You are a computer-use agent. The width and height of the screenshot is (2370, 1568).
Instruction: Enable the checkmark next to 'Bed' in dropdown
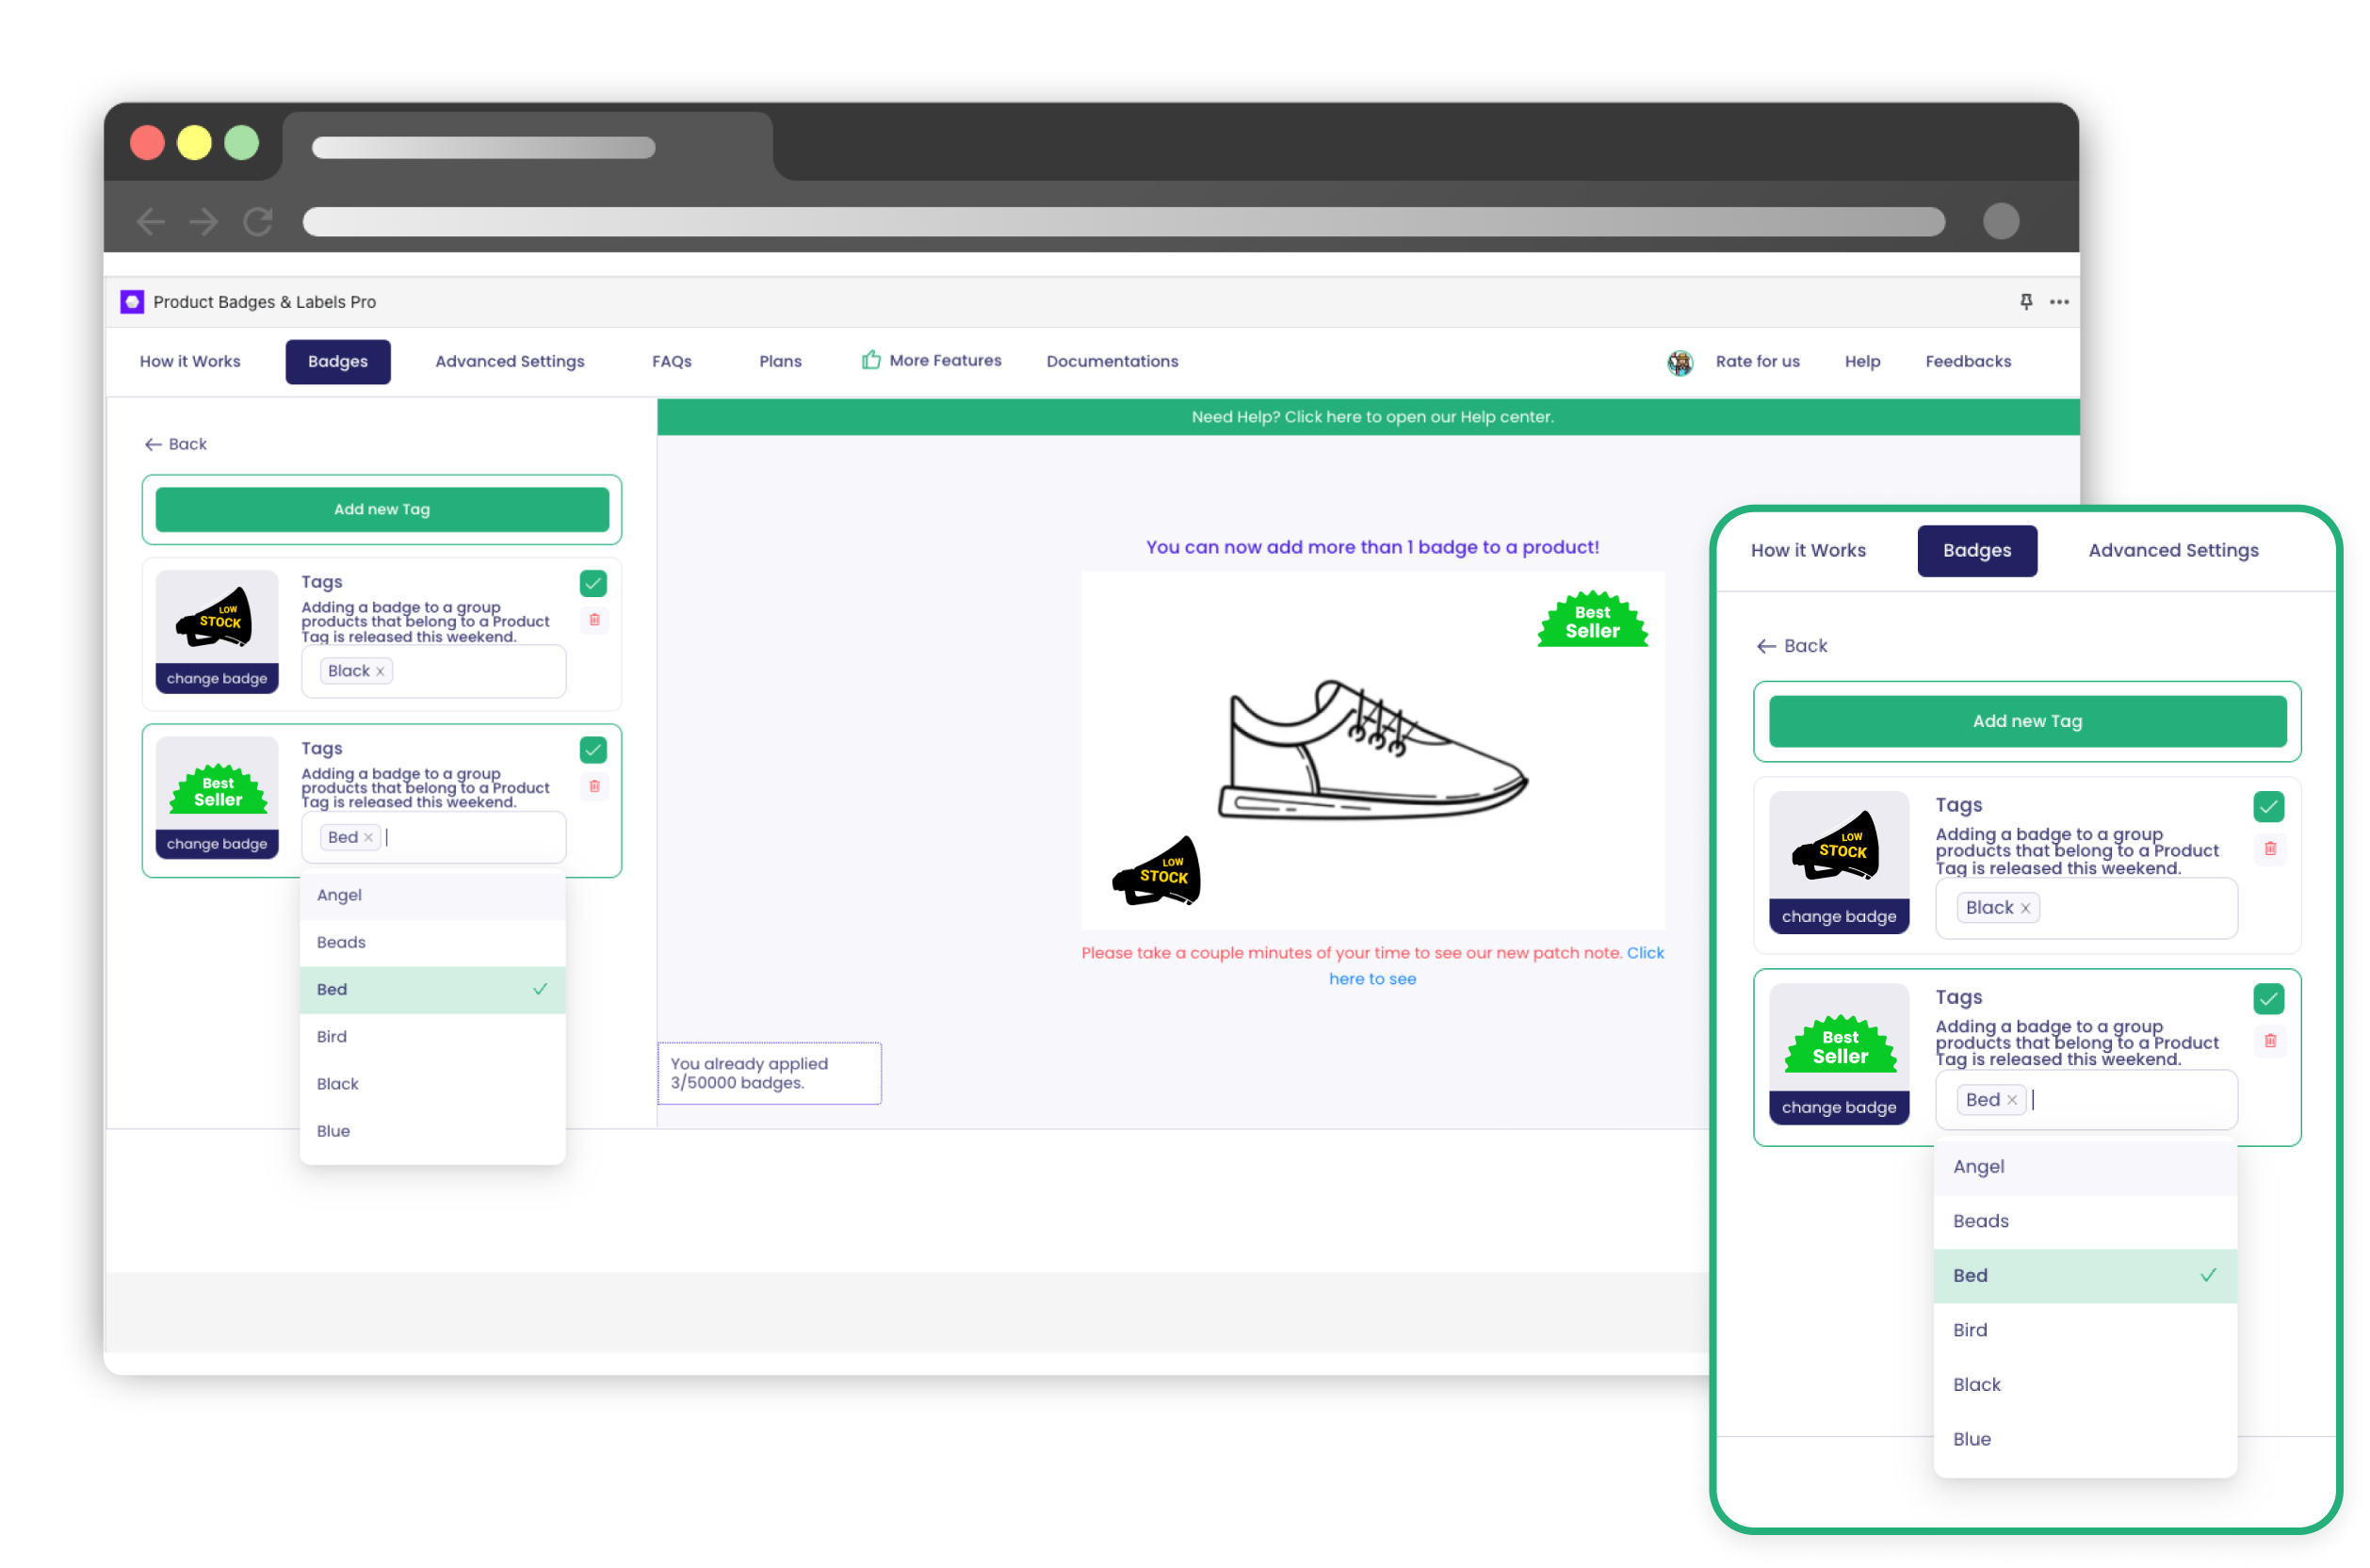click(539, 989)
